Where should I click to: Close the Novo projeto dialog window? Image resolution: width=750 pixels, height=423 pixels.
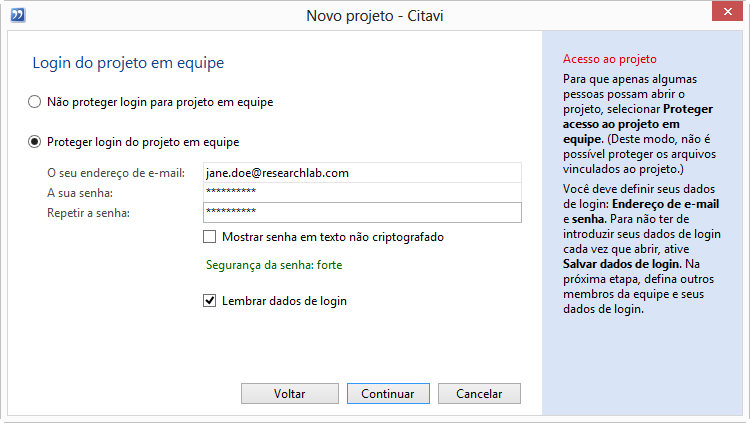(x=727, y=11)
